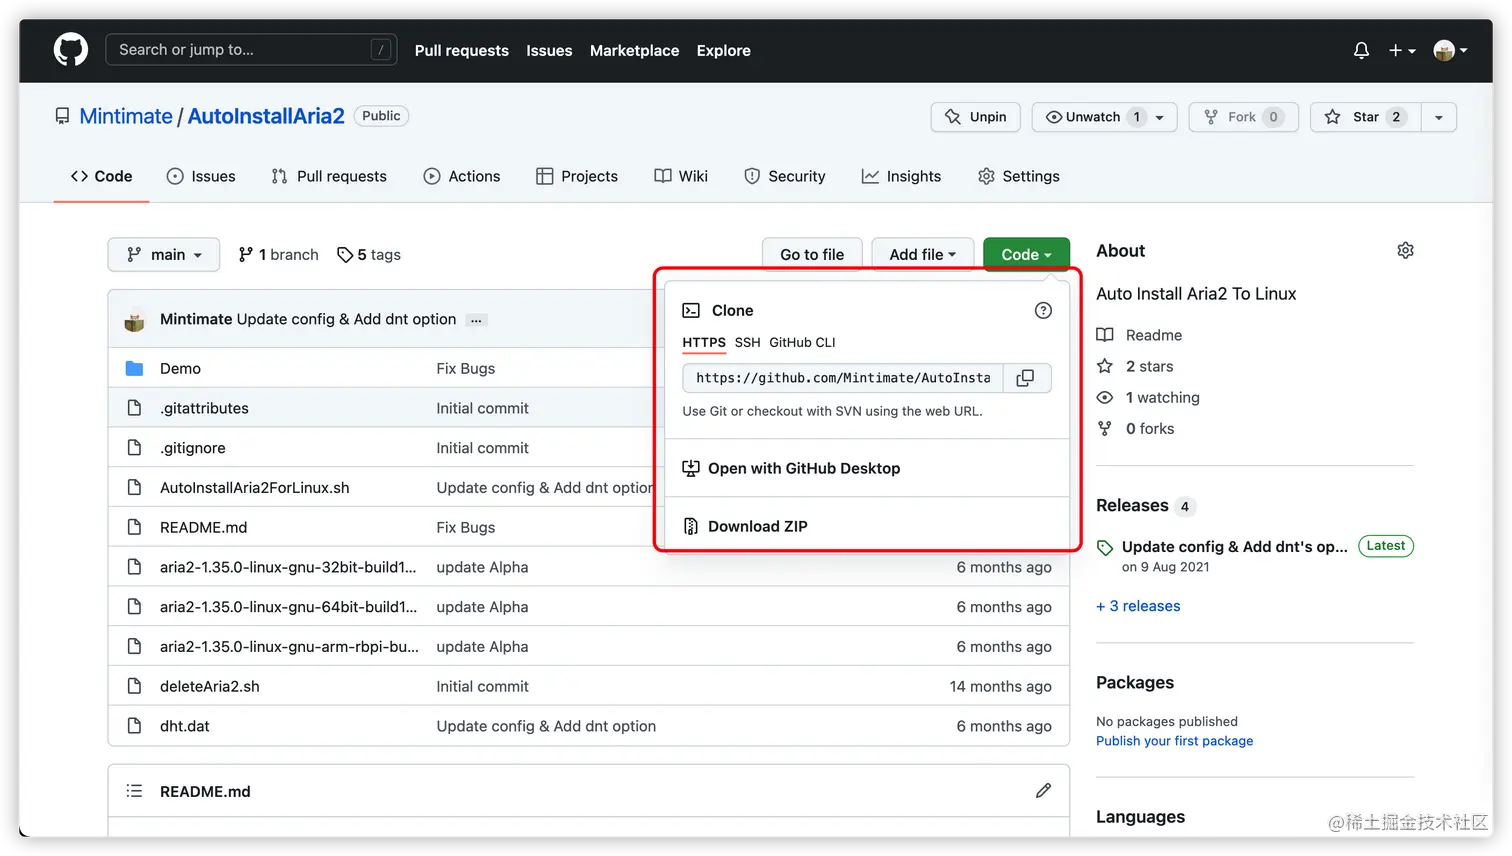Go to Issues in top navigation

click(x=549, y=50)
